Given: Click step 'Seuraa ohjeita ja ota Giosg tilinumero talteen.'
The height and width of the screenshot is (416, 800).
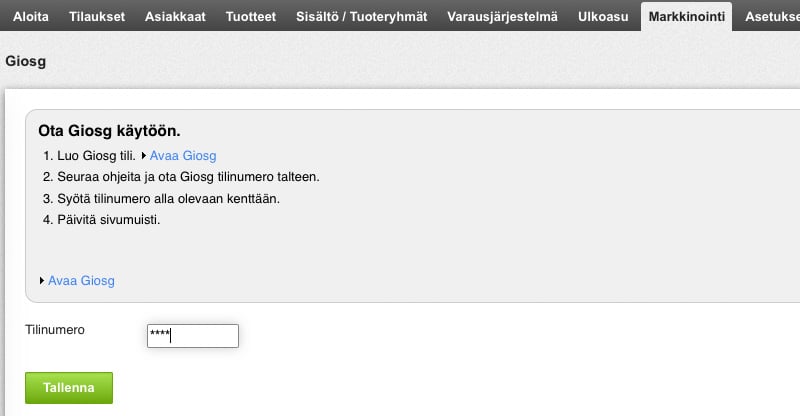Looking at the screenshot, I should click(x=188, y=177).
